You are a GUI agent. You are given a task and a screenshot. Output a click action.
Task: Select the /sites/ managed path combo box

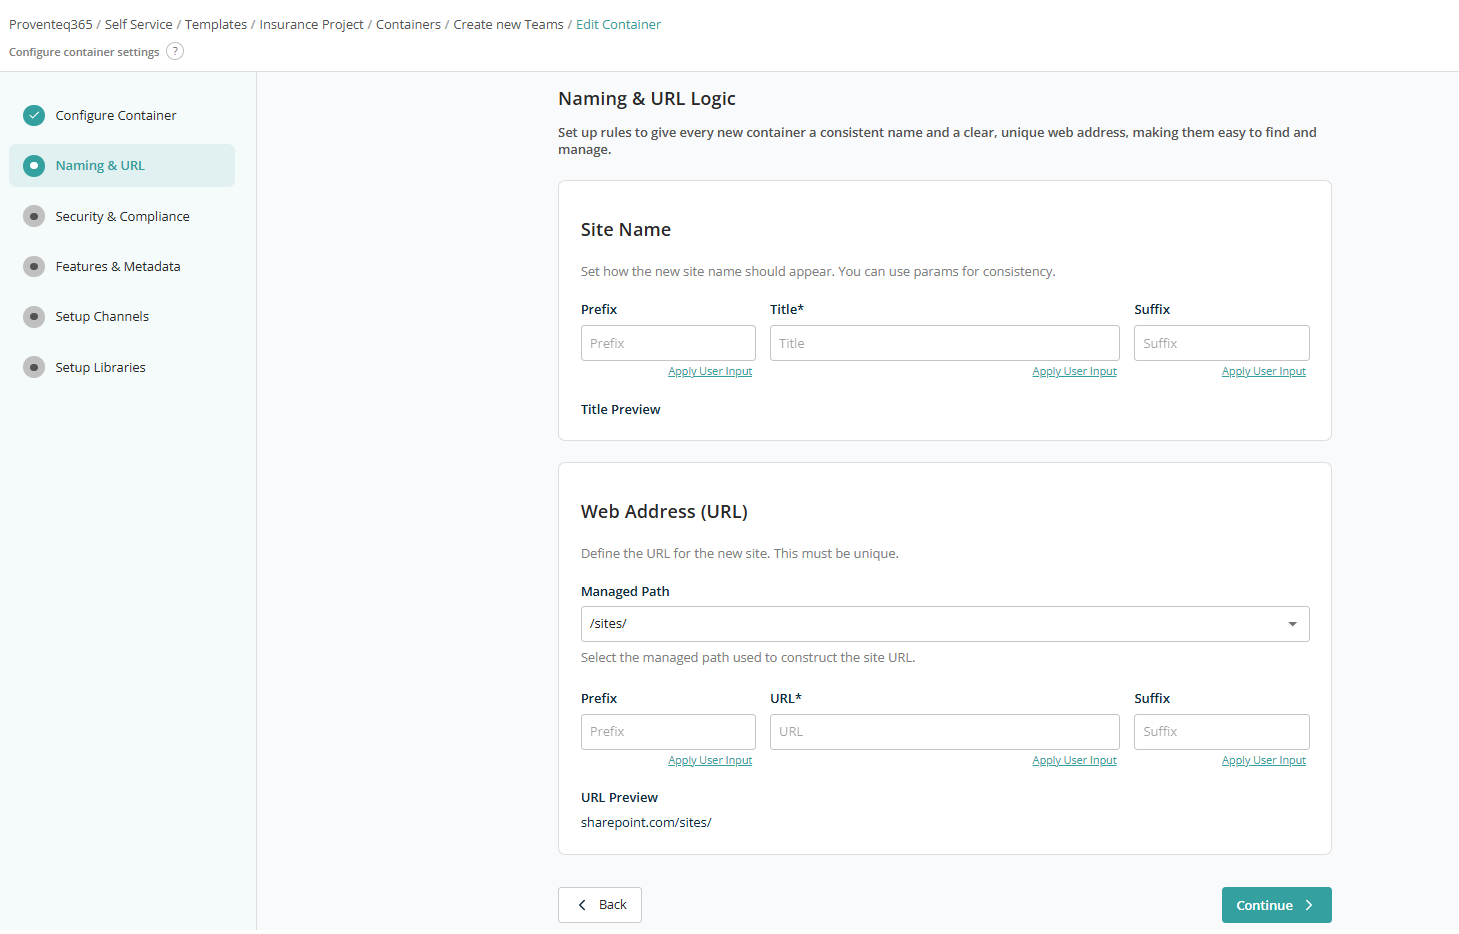tap(945, 624)
